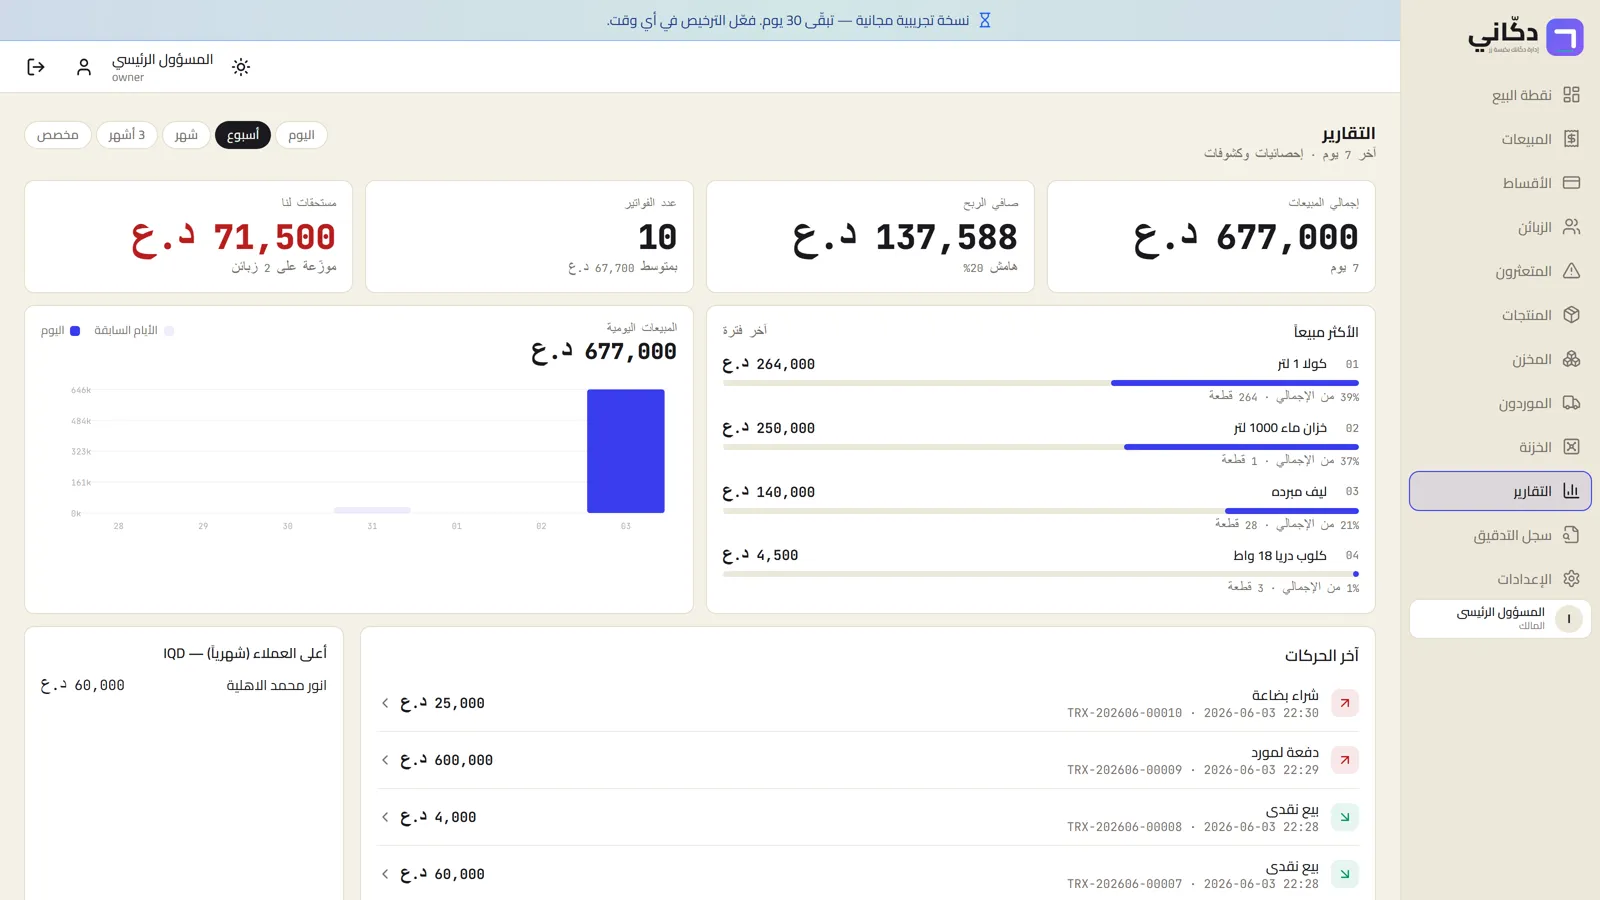Click the logout arrow icon in header
1600x900 pixels.
click(x=36, y=67)
